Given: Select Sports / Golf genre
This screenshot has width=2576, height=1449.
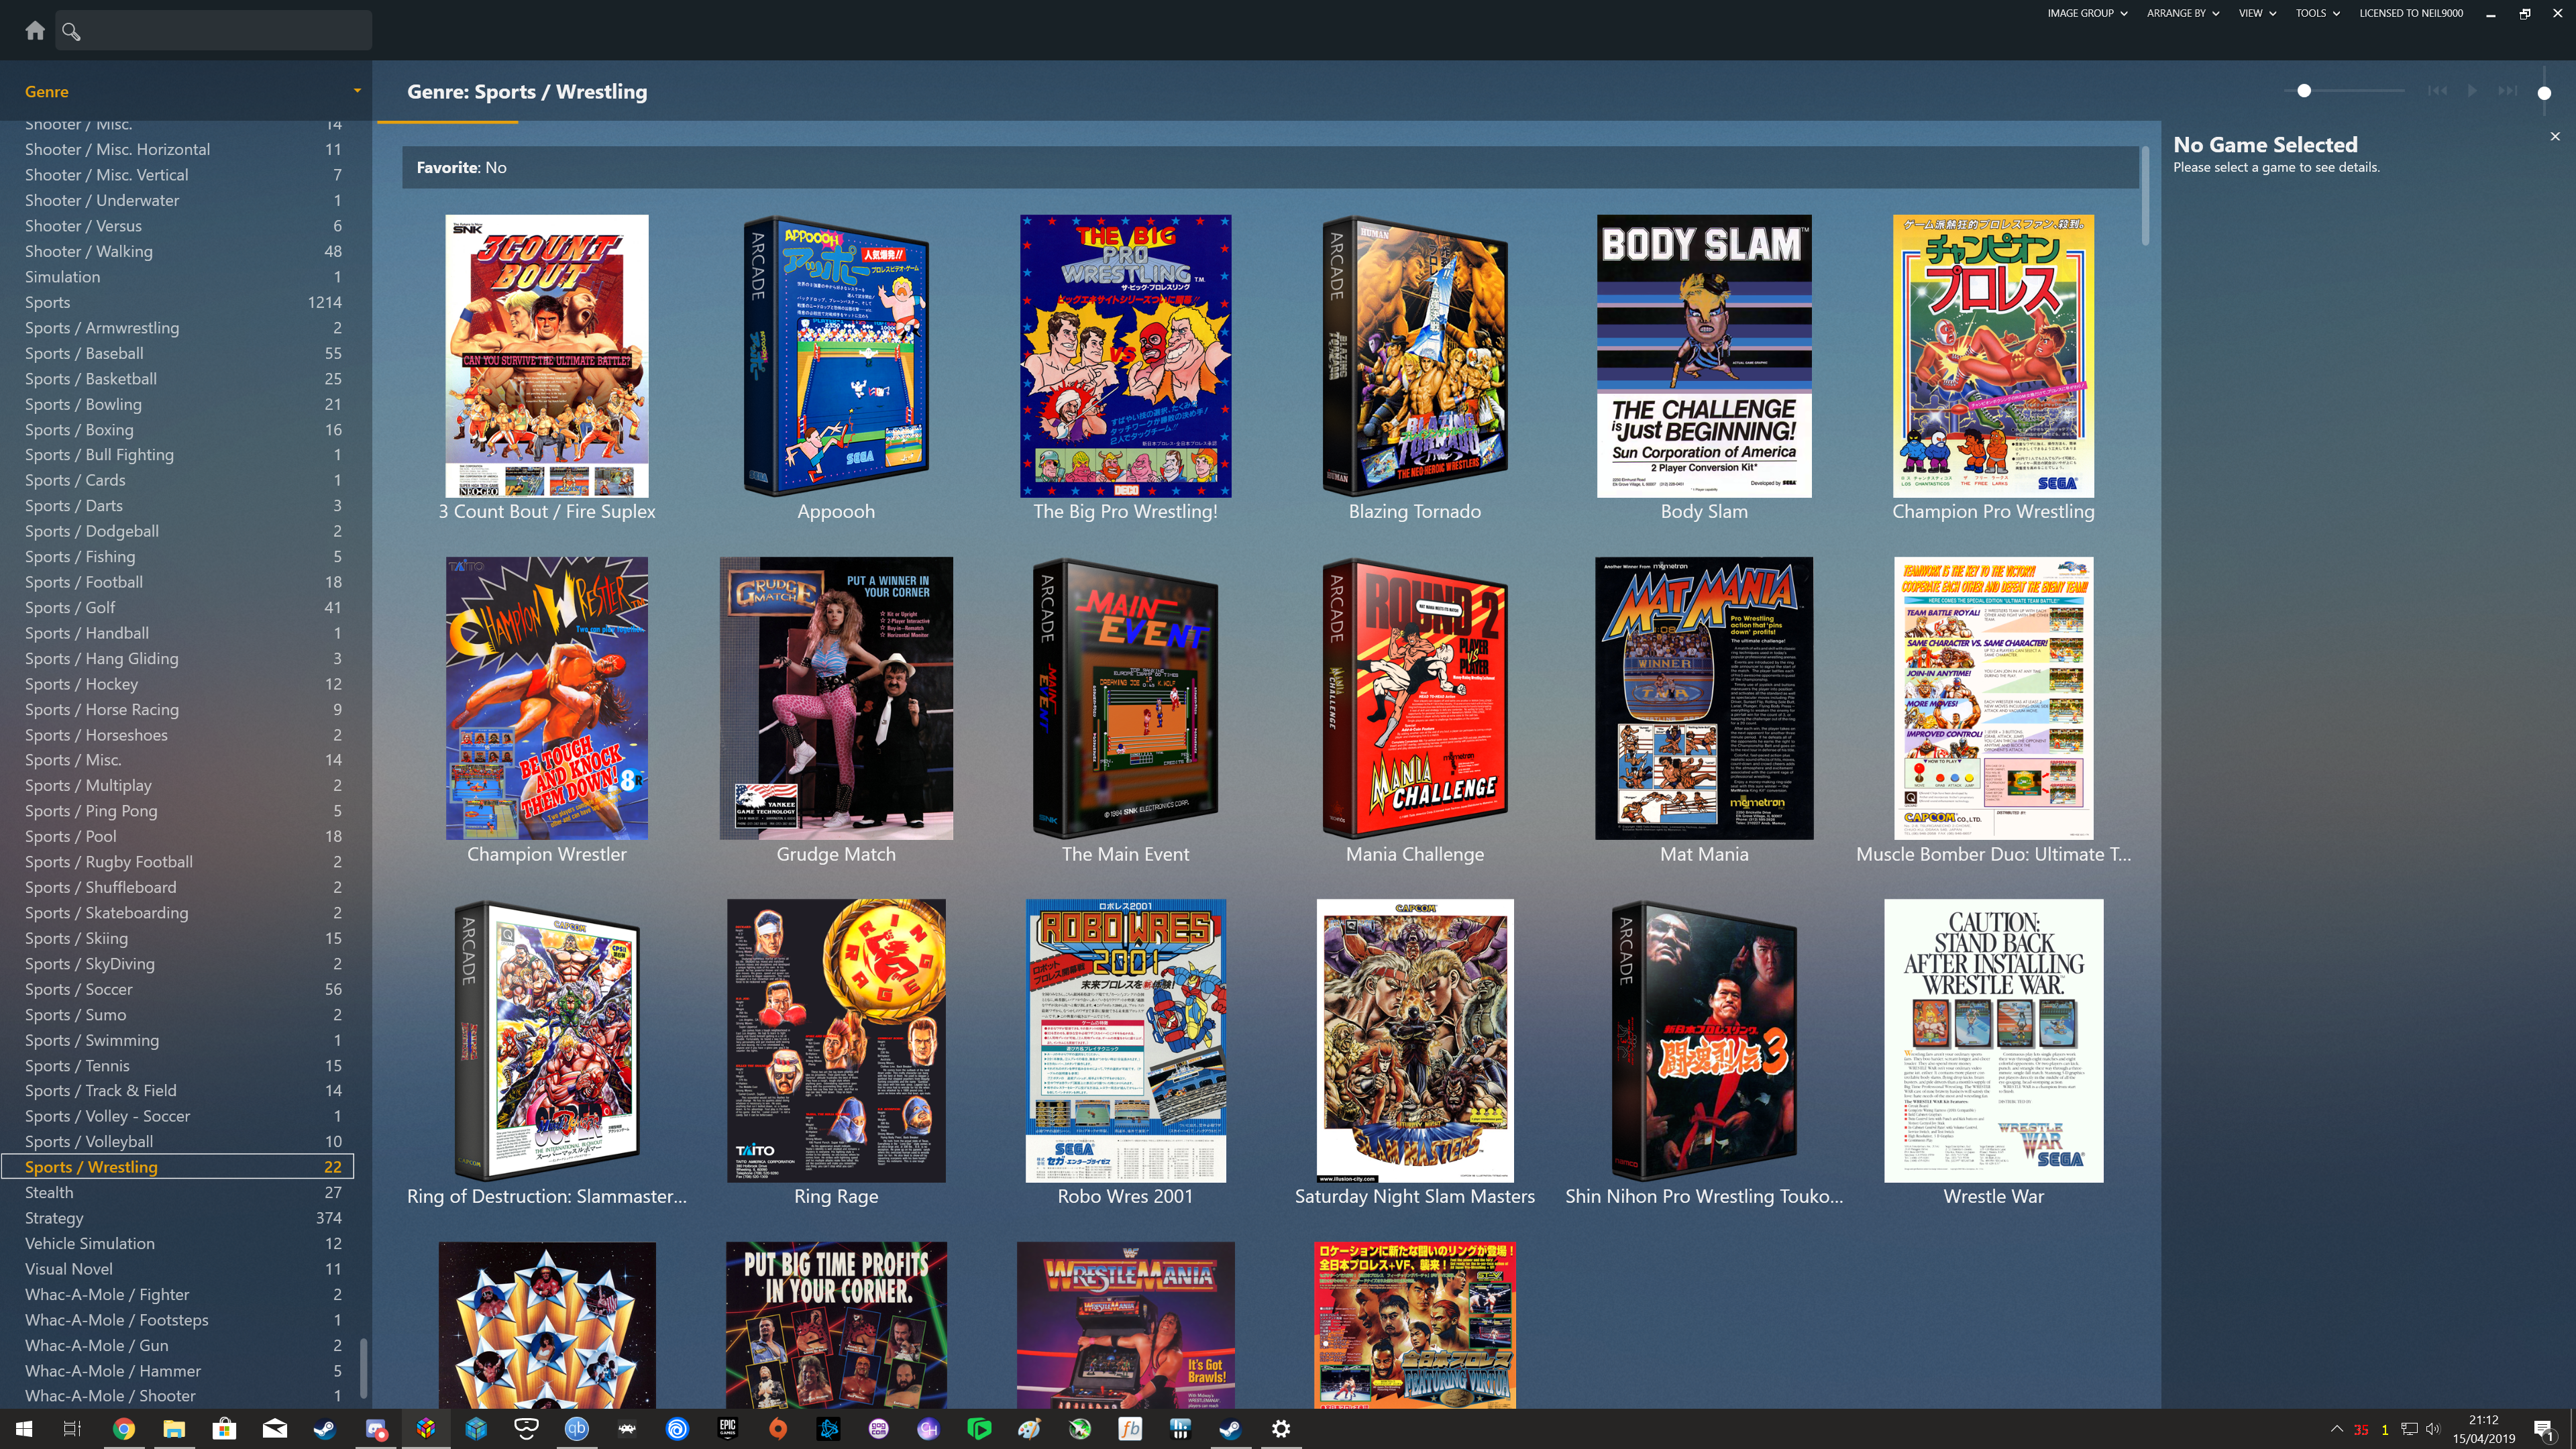Looking at the screenshot, I should click(183, 607).
